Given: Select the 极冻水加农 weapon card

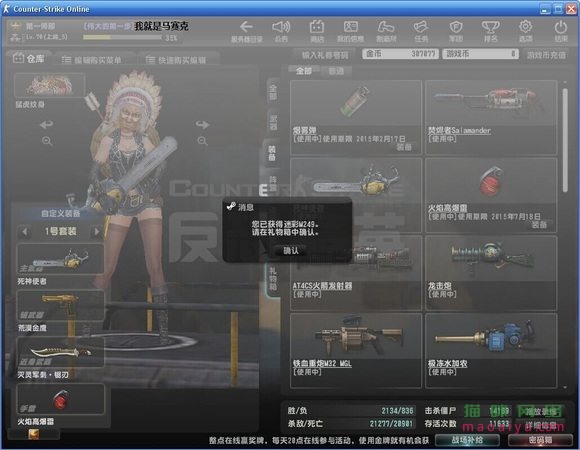Looking at the screenshot, I should [491, 351].
